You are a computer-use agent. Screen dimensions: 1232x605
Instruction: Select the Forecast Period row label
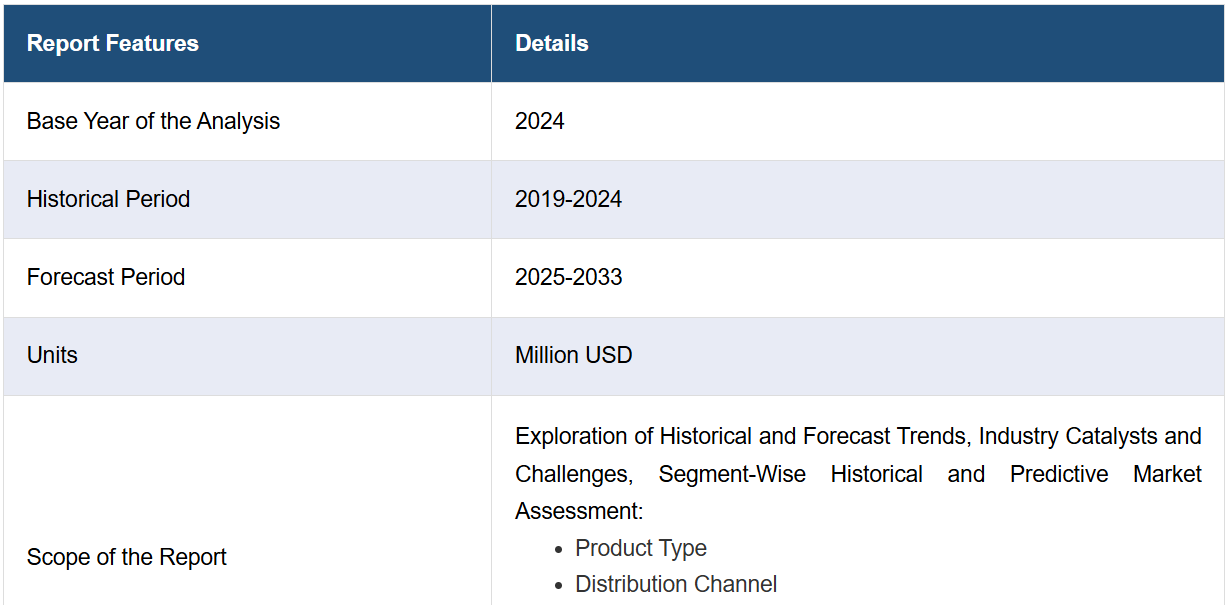[106, 277]
